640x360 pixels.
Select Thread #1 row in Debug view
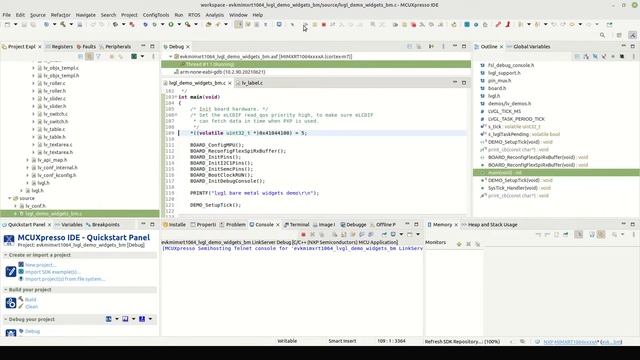pyautogui.click(x=316, y=64)
